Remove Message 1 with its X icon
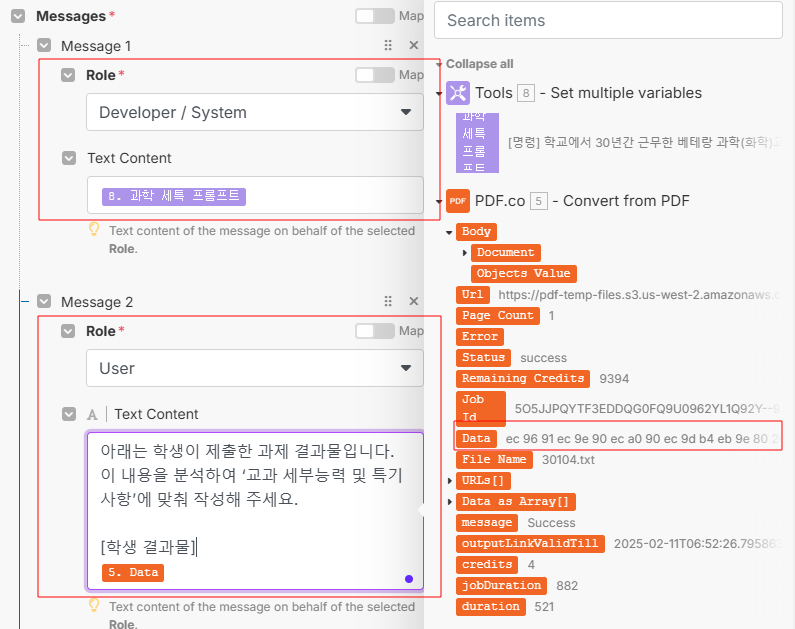Screen dimensions: 795x629 414,46
